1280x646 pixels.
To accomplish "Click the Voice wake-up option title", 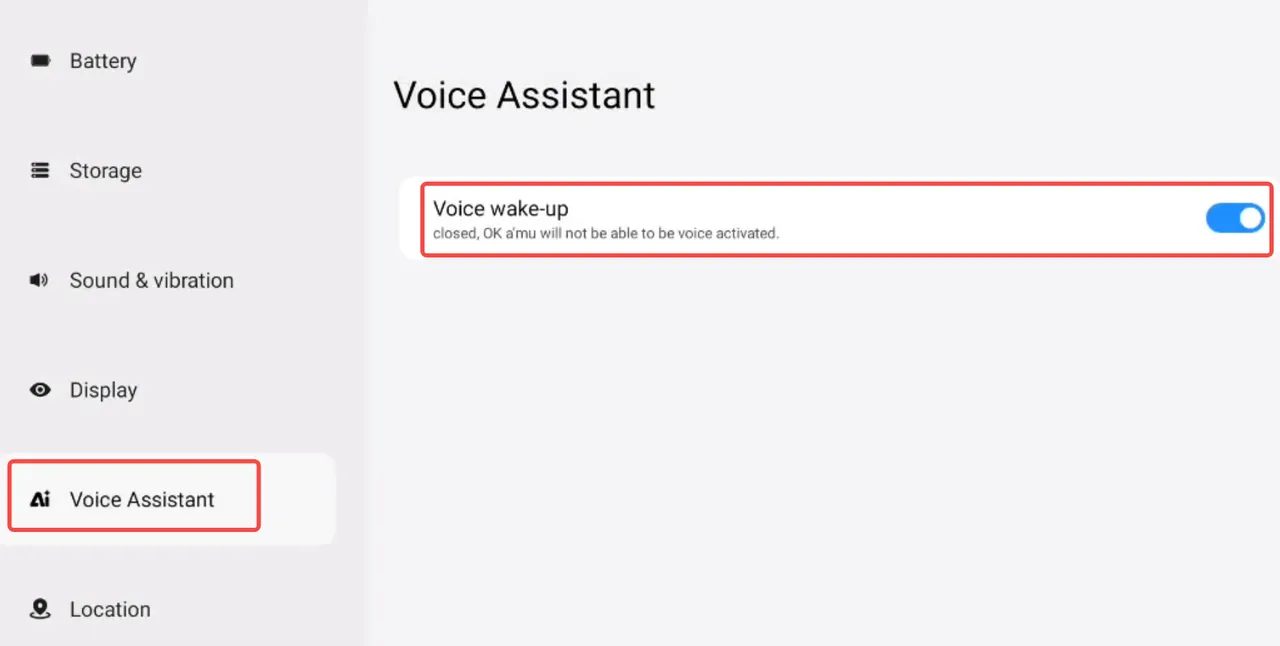I will coord(500,209).
